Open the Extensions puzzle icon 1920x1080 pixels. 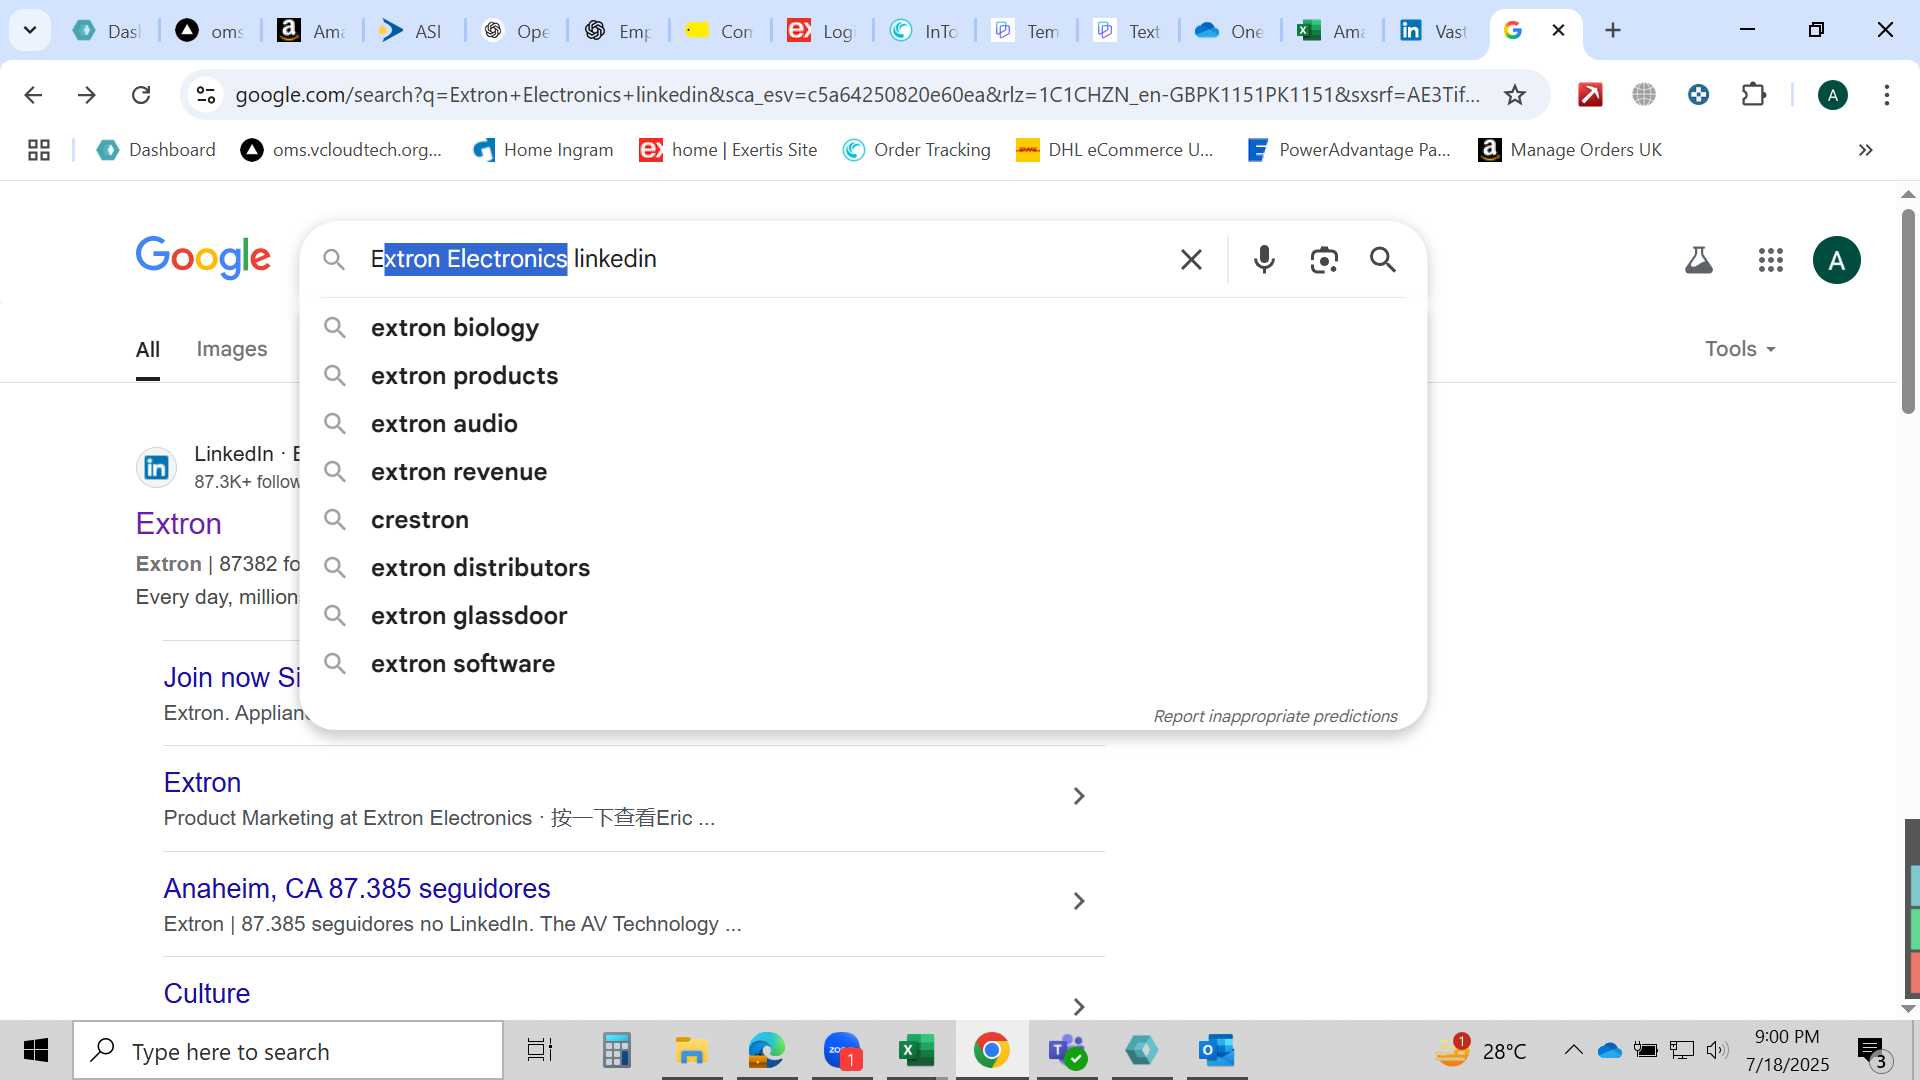coord(1753,95)
